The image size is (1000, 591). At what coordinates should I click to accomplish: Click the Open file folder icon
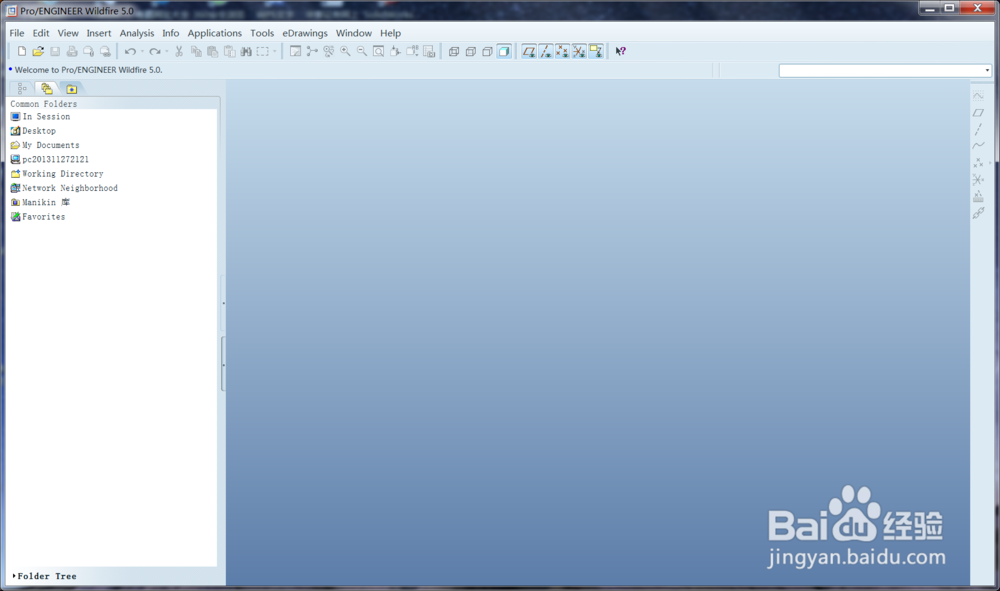pyautogui.click(x=38, y=52)
